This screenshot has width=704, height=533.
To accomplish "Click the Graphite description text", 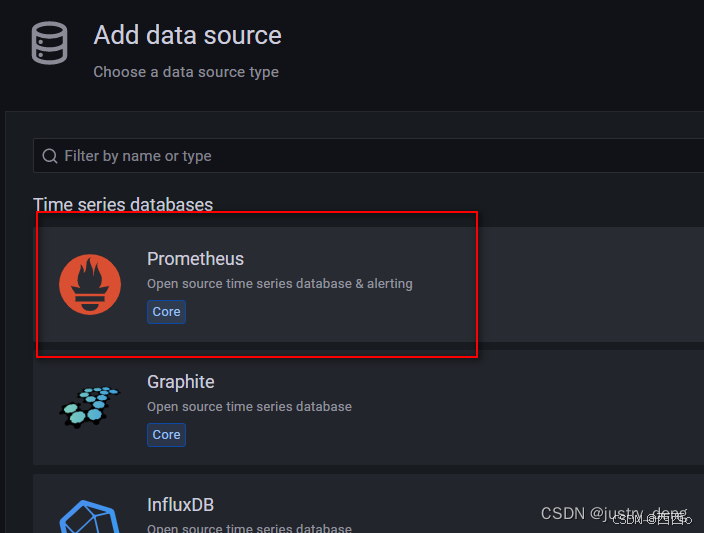I will coord(249,407).
